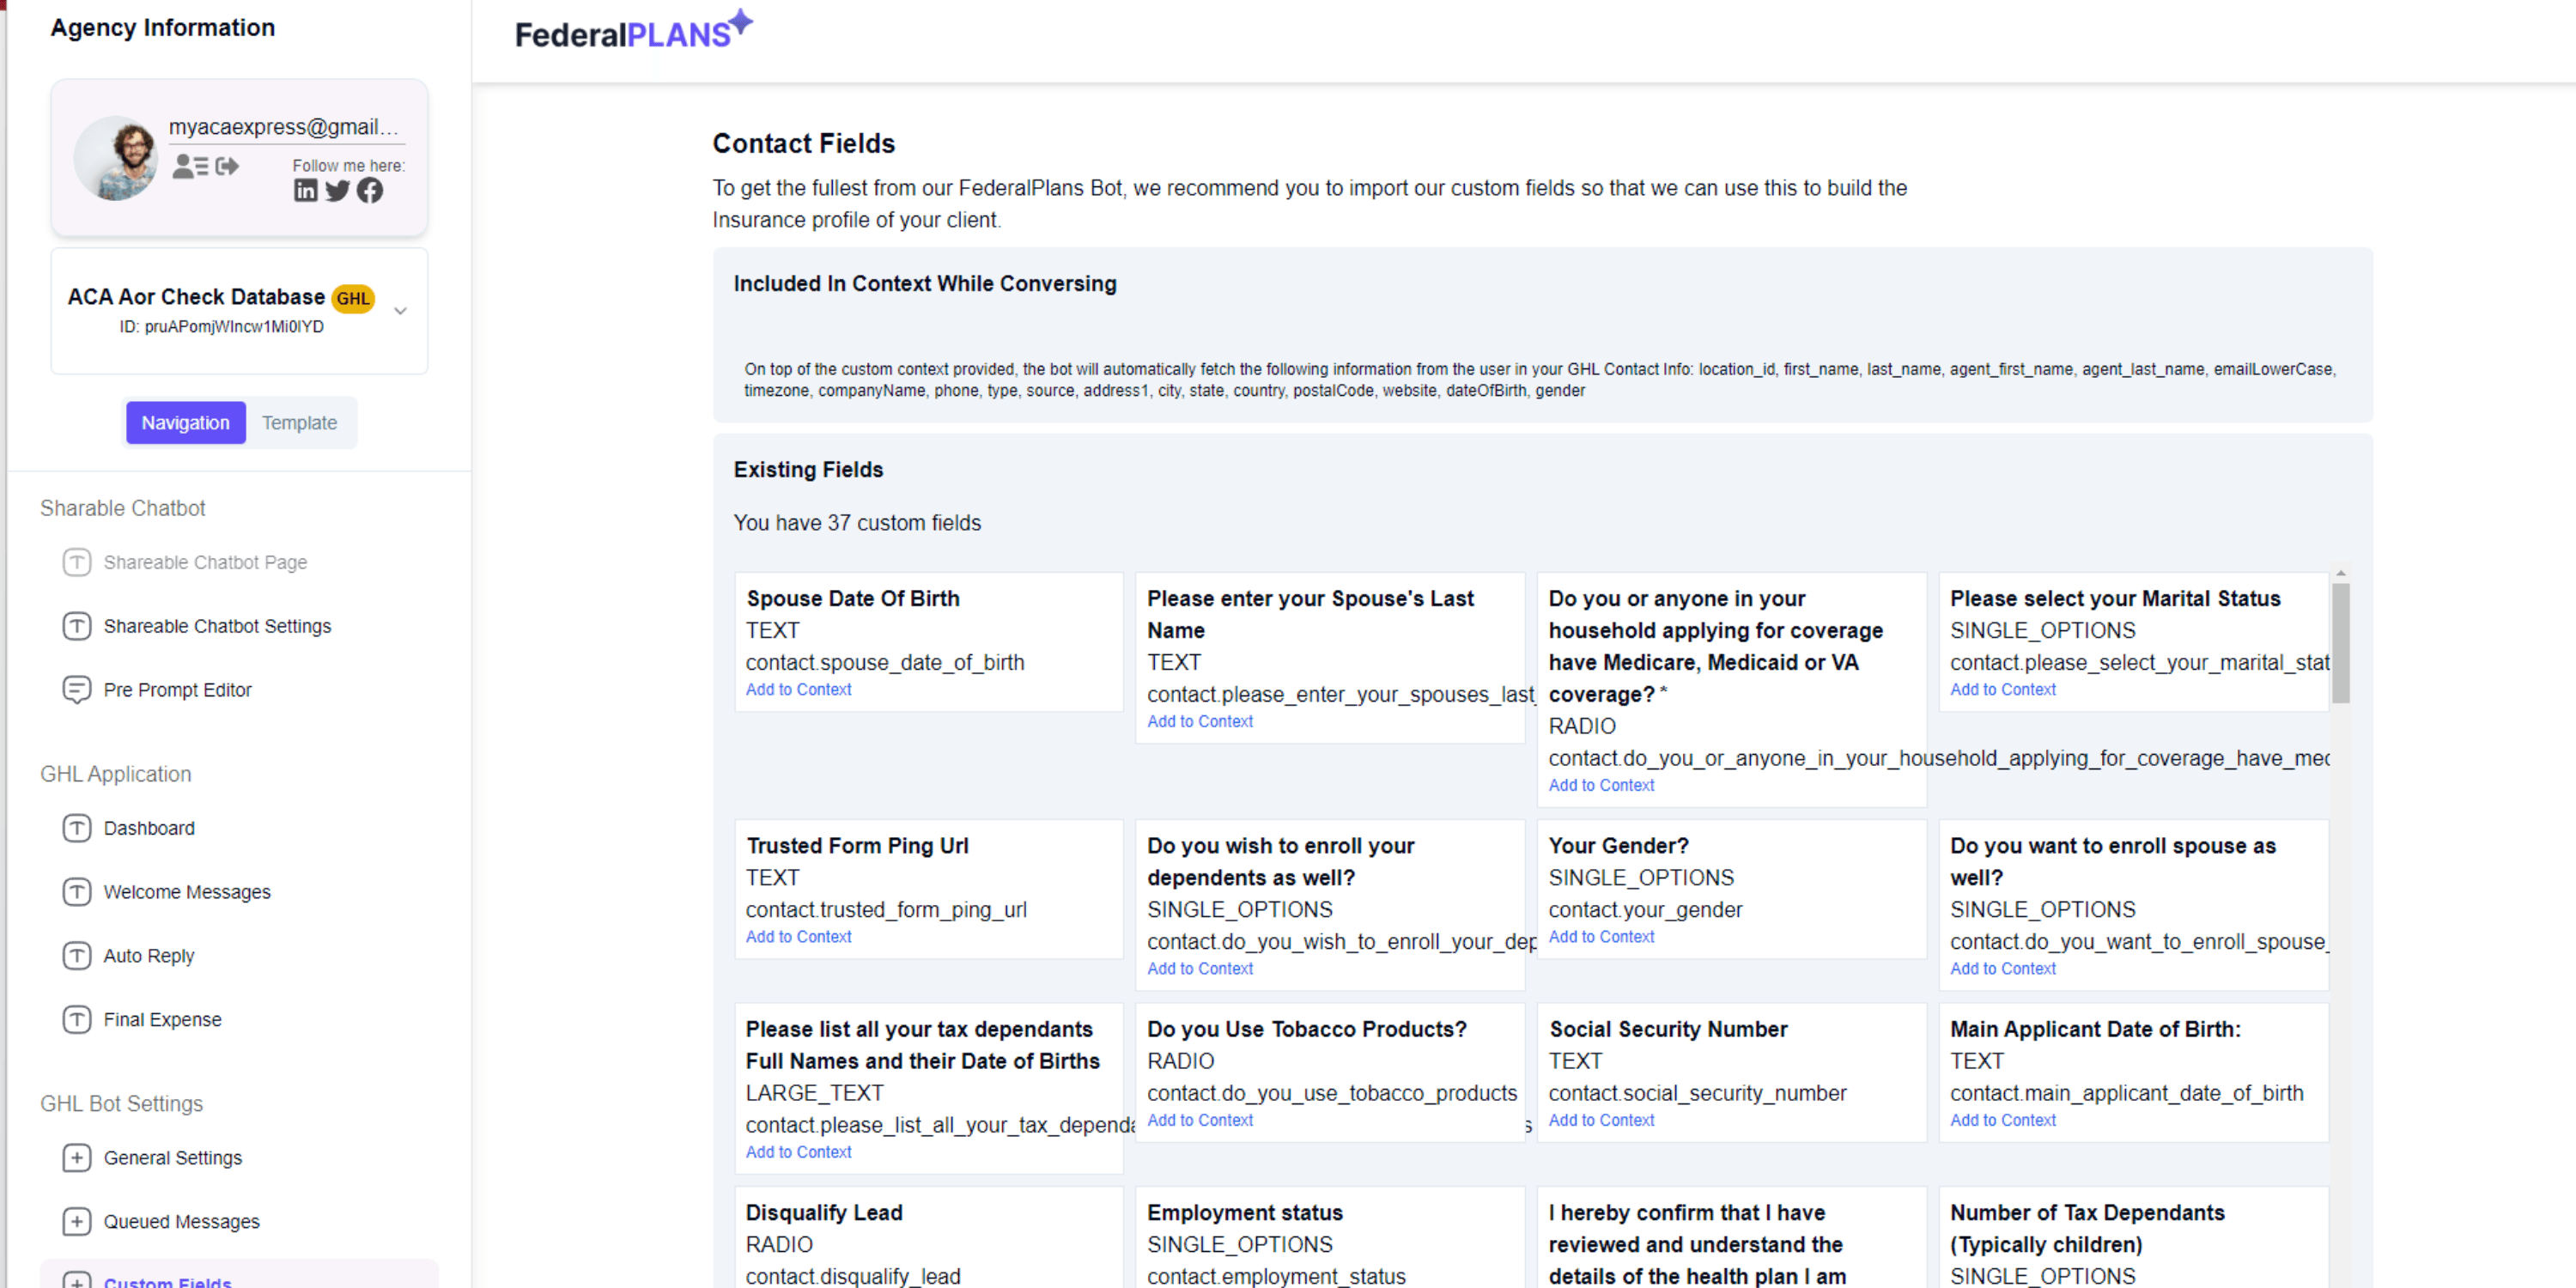Click the location ID pruAPomjWIncw1Mi0IYD
The width and height of the screenshot is (2576, 1288).
point(222,327)
